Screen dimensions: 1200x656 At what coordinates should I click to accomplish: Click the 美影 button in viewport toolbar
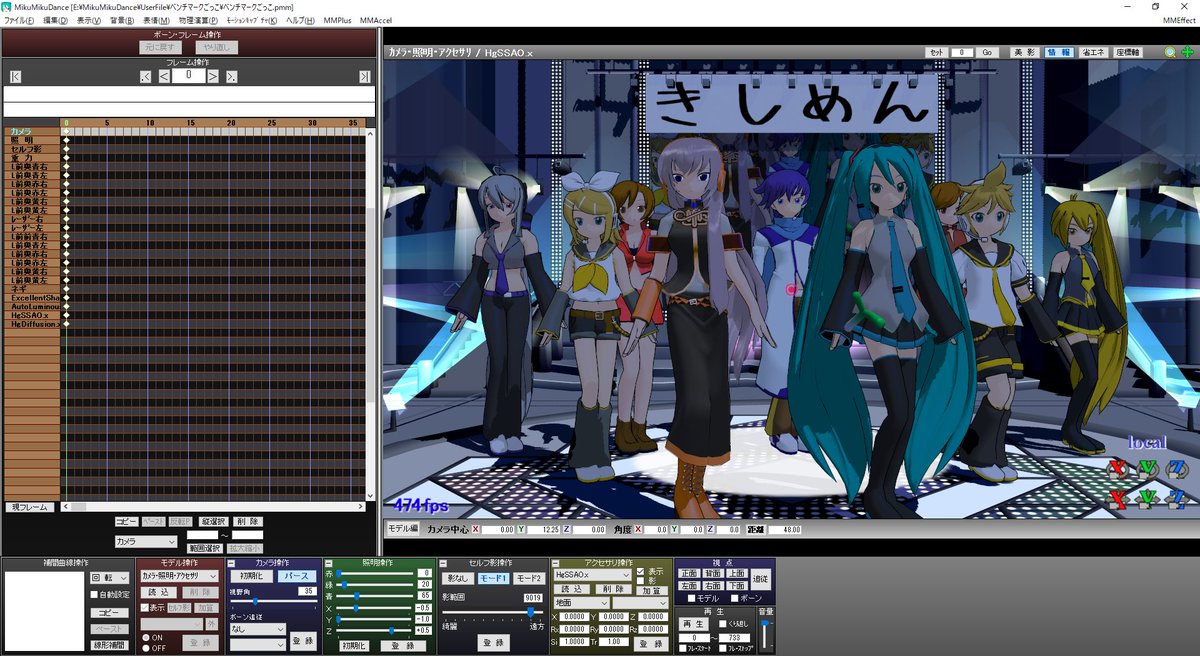[1023, 52]
